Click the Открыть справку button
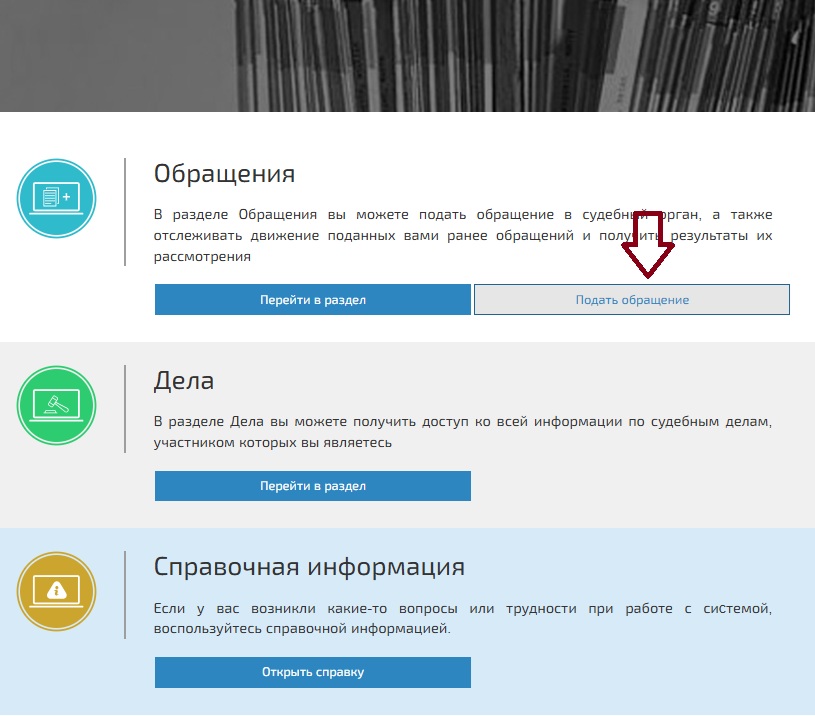Viewport: 815px width, 716px height. pos(312,672)
